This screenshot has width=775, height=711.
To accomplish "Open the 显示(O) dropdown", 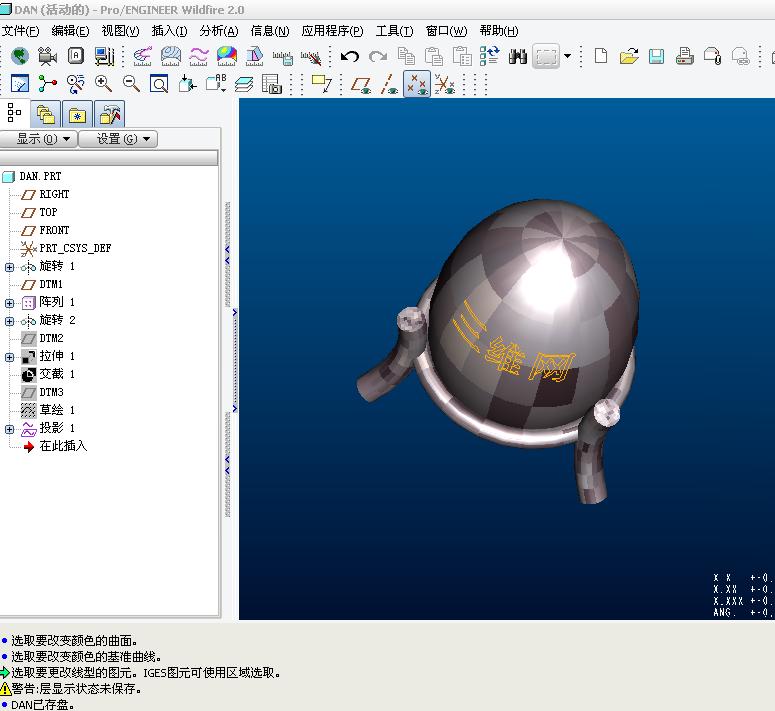I will 39,139.
